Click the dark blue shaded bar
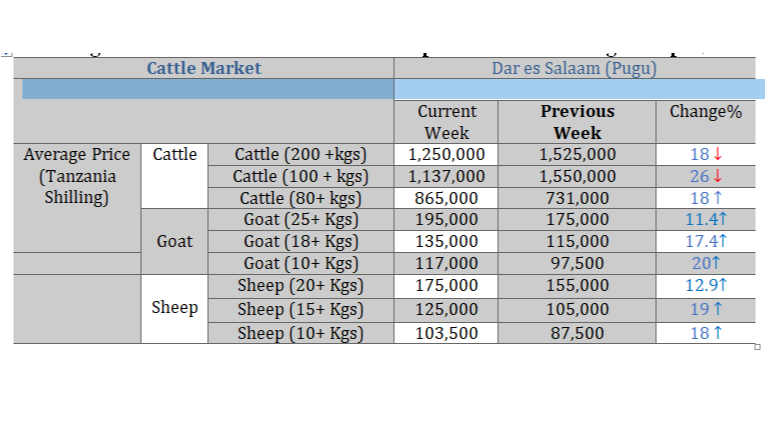This screenshot has width=776, height=436. (208, 89)
